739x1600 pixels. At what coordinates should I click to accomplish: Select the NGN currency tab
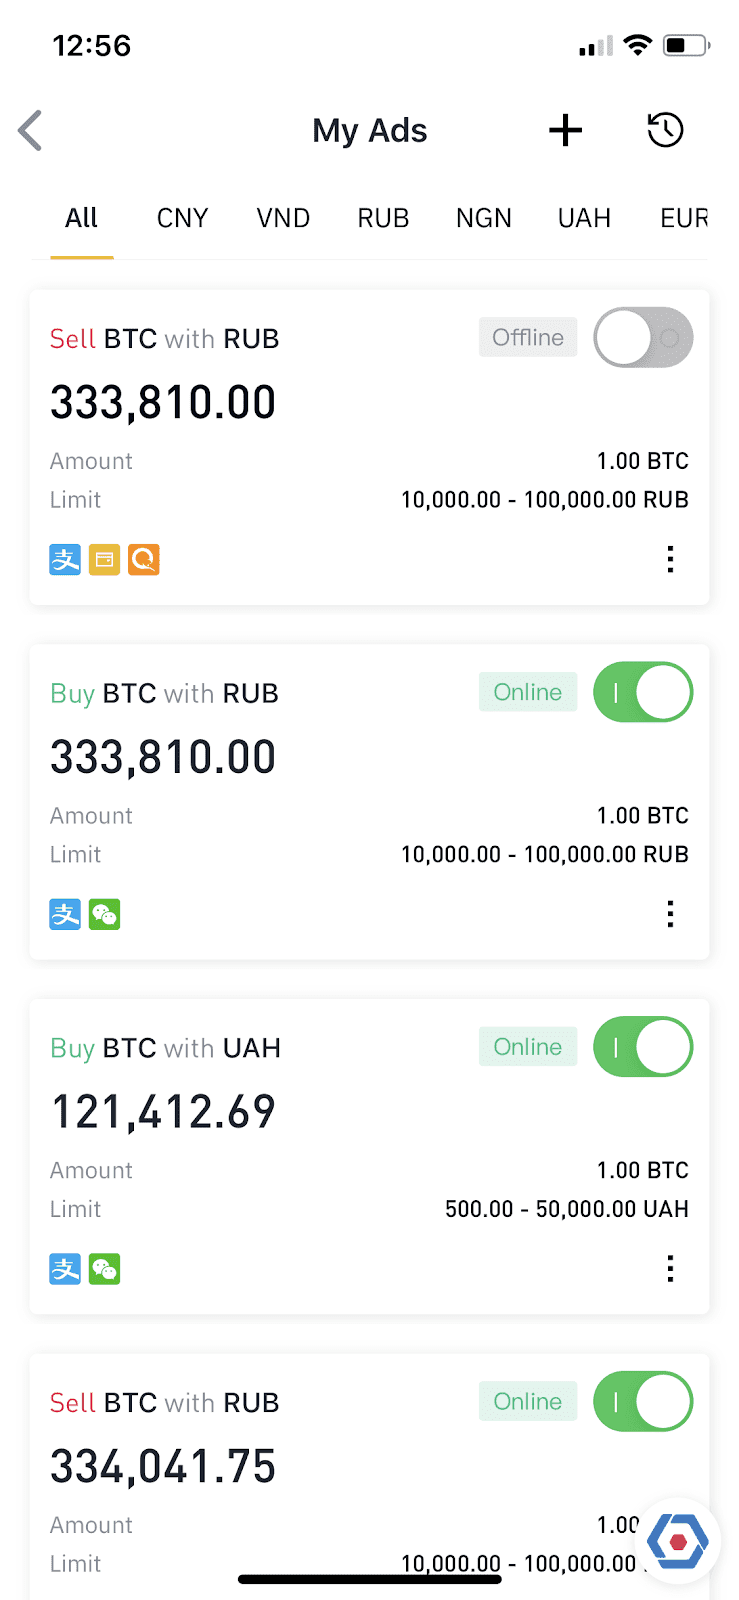pyautogui.click(x=484, y=218)
